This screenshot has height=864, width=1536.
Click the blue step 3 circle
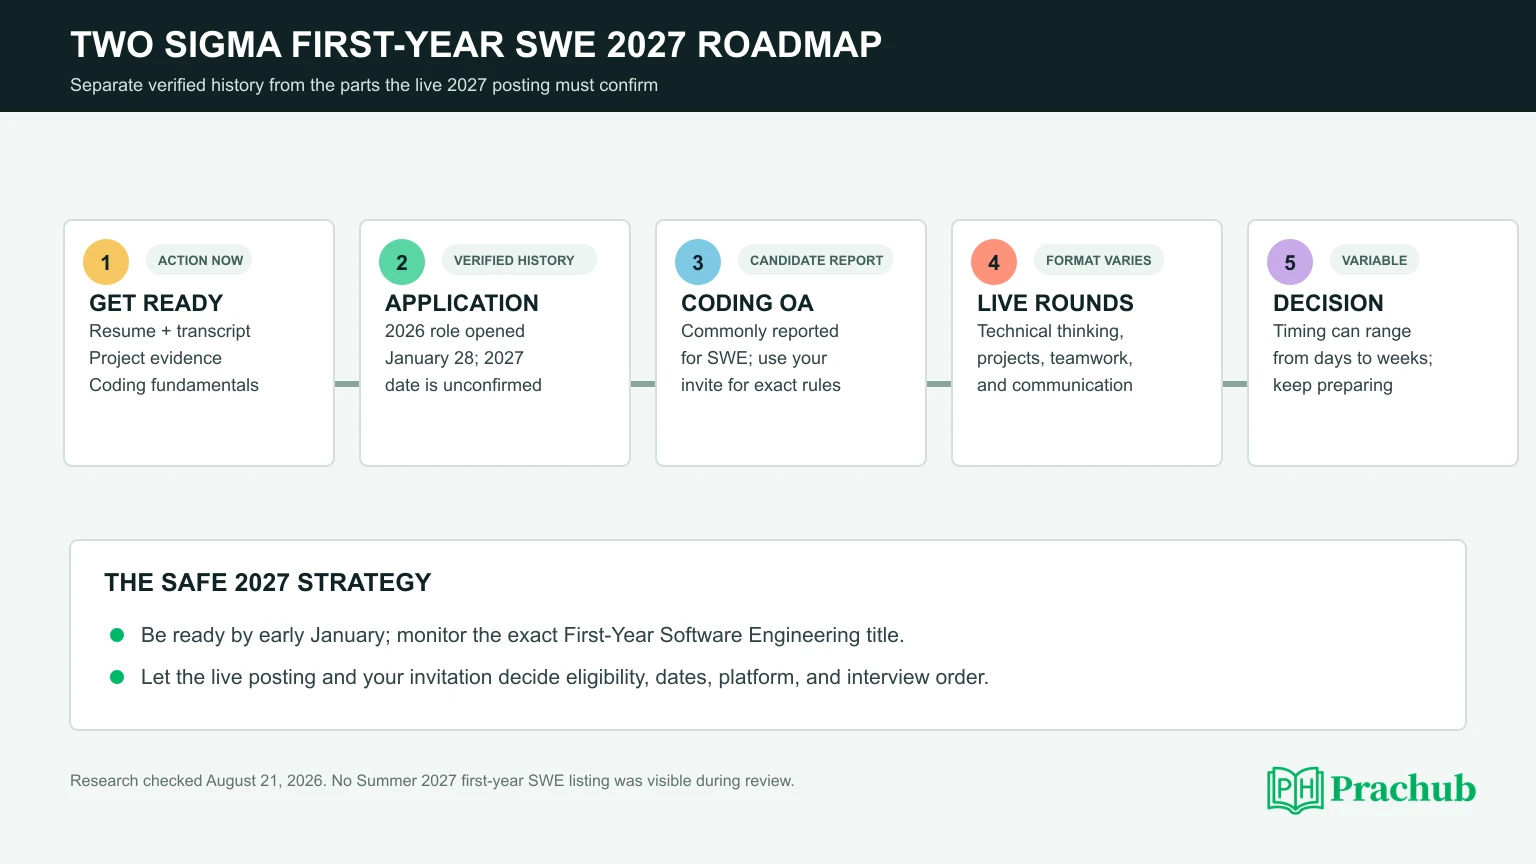[698, 262]
